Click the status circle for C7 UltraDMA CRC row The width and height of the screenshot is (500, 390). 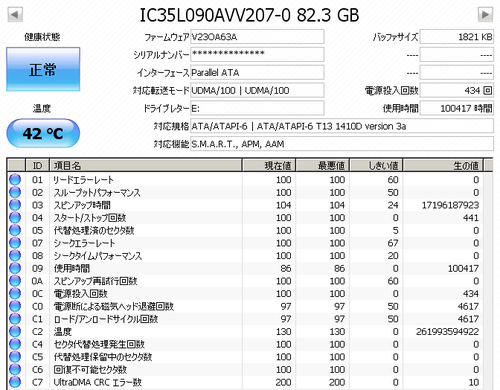tap(15, 382)
